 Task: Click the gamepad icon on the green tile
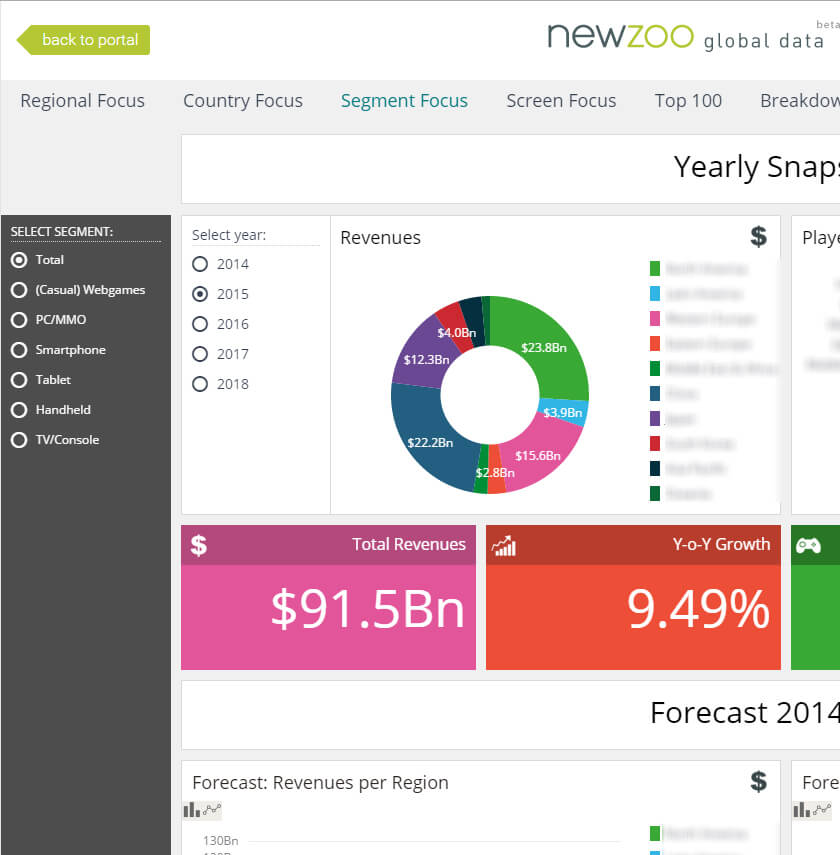click(x=808, y=545)
